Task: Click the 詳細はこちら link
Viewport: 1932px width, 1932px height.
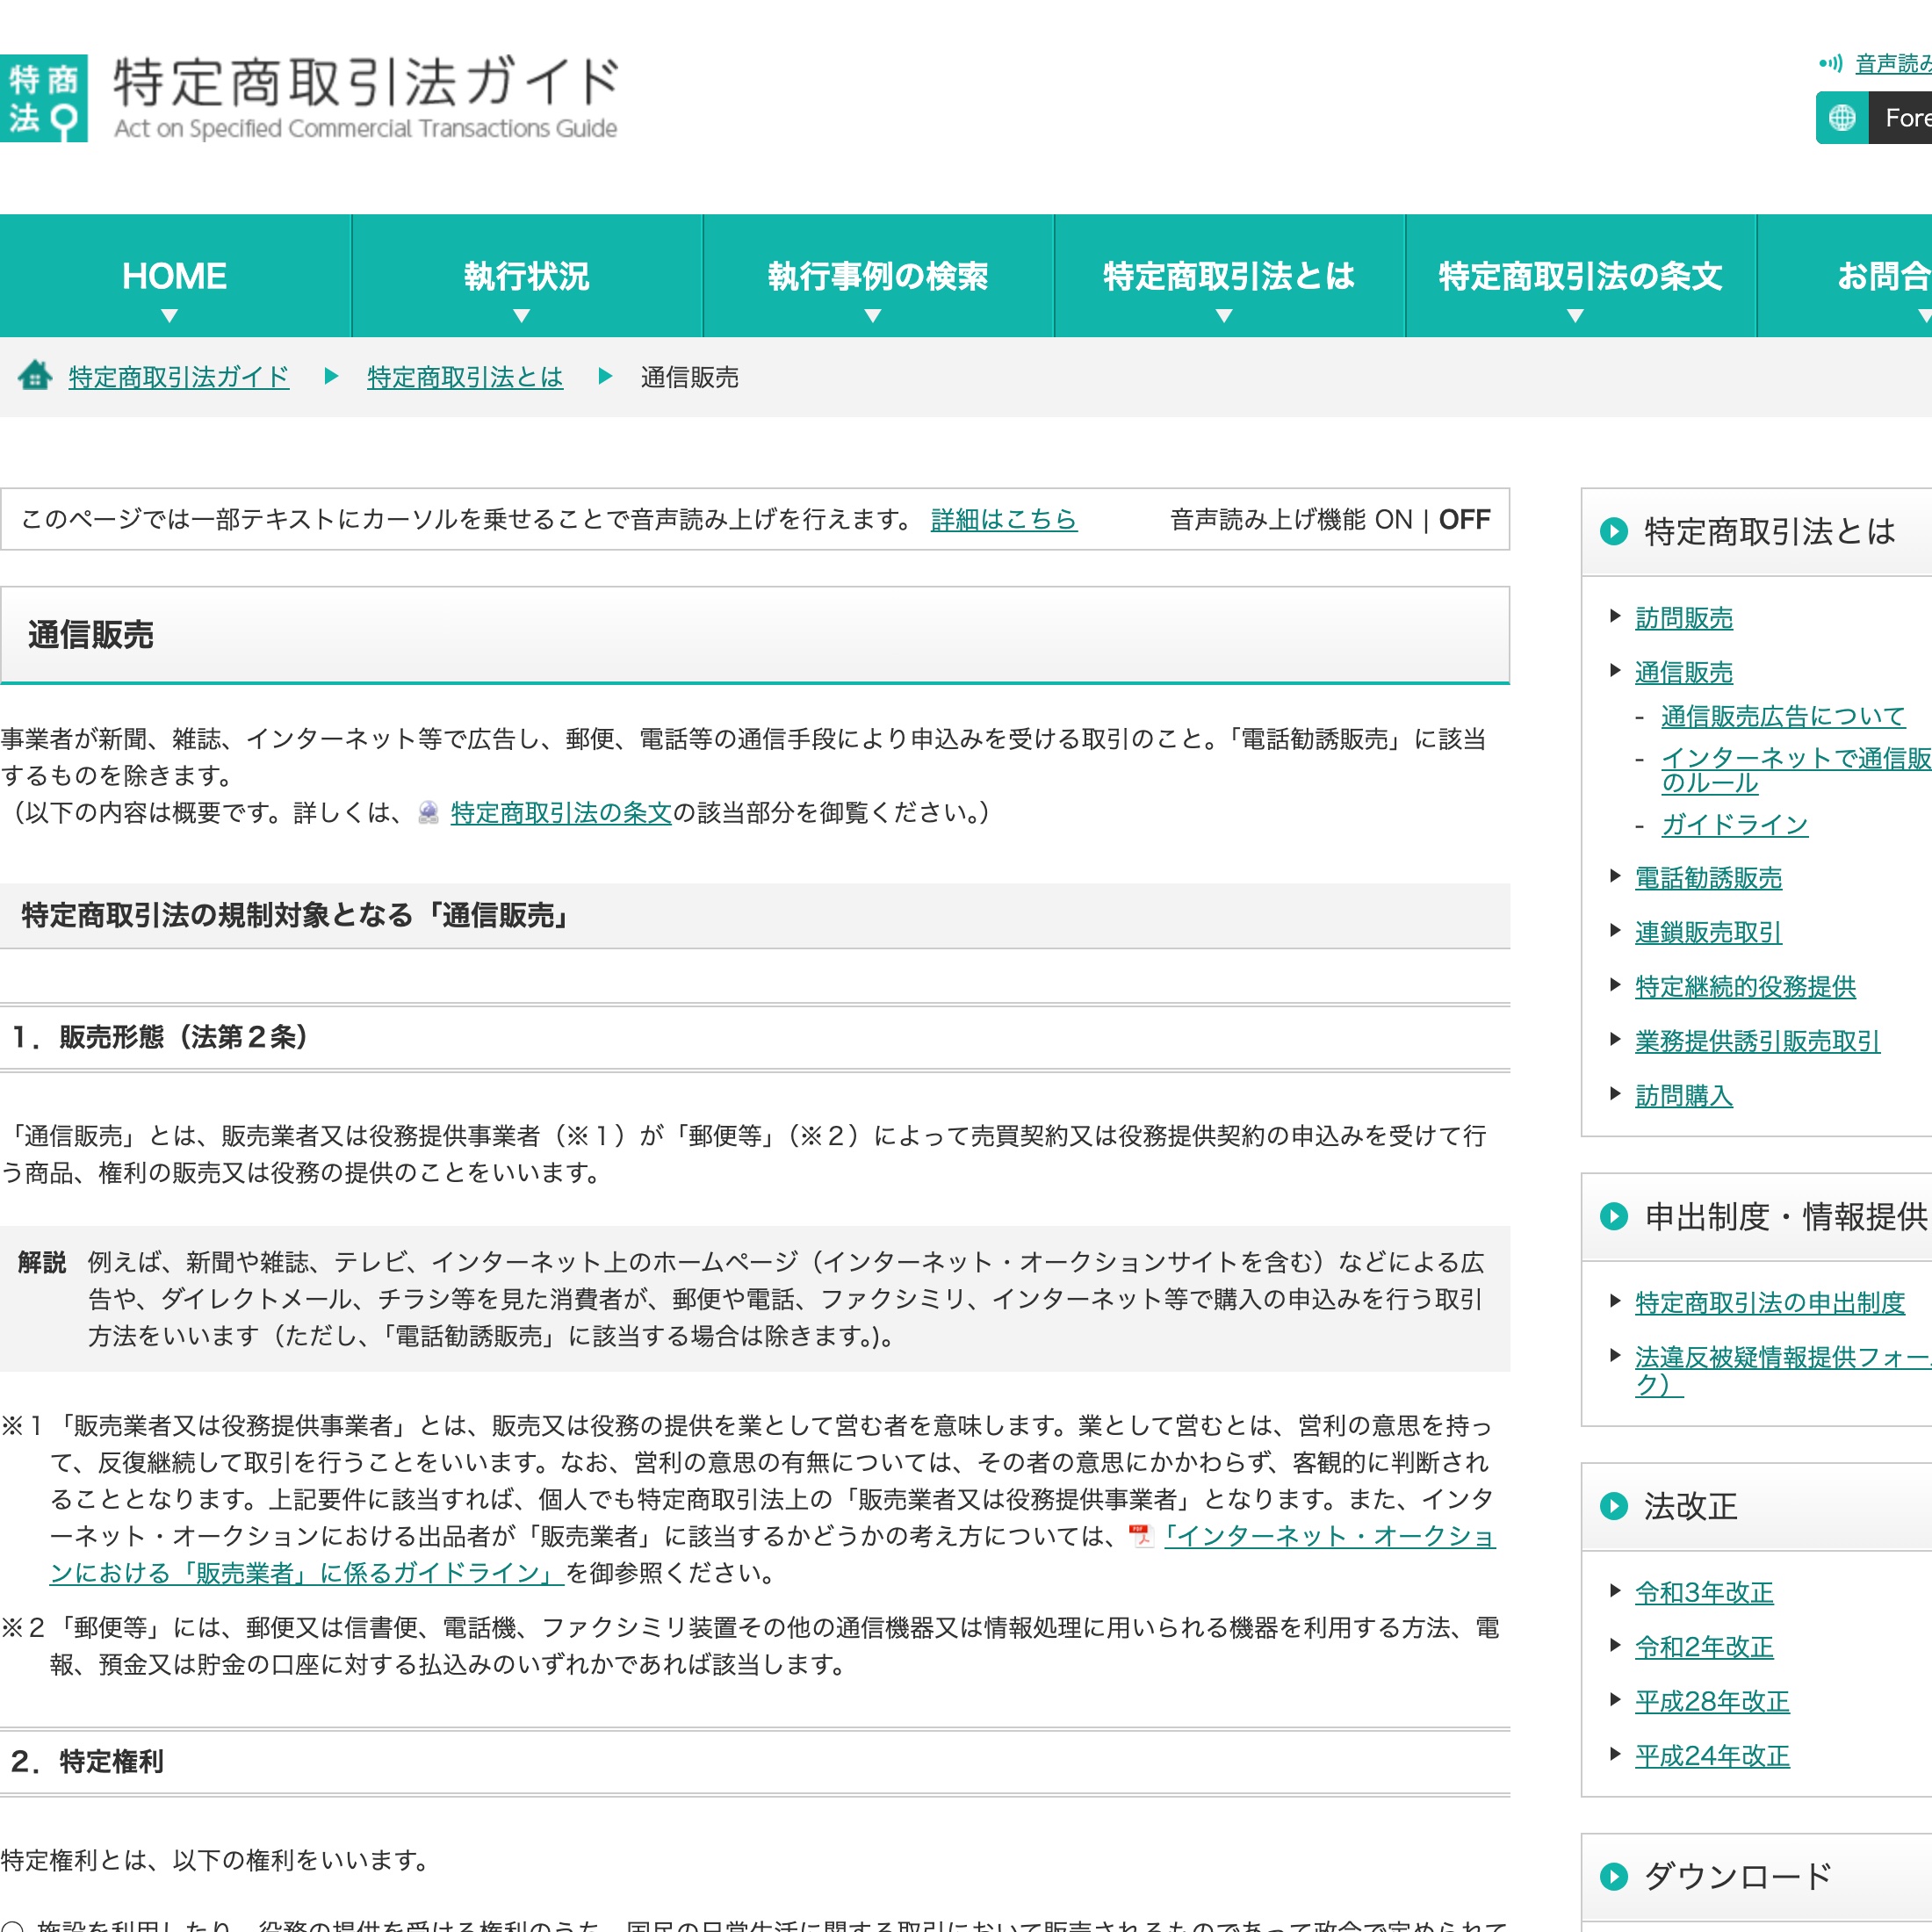Action: click(1004, 520)
